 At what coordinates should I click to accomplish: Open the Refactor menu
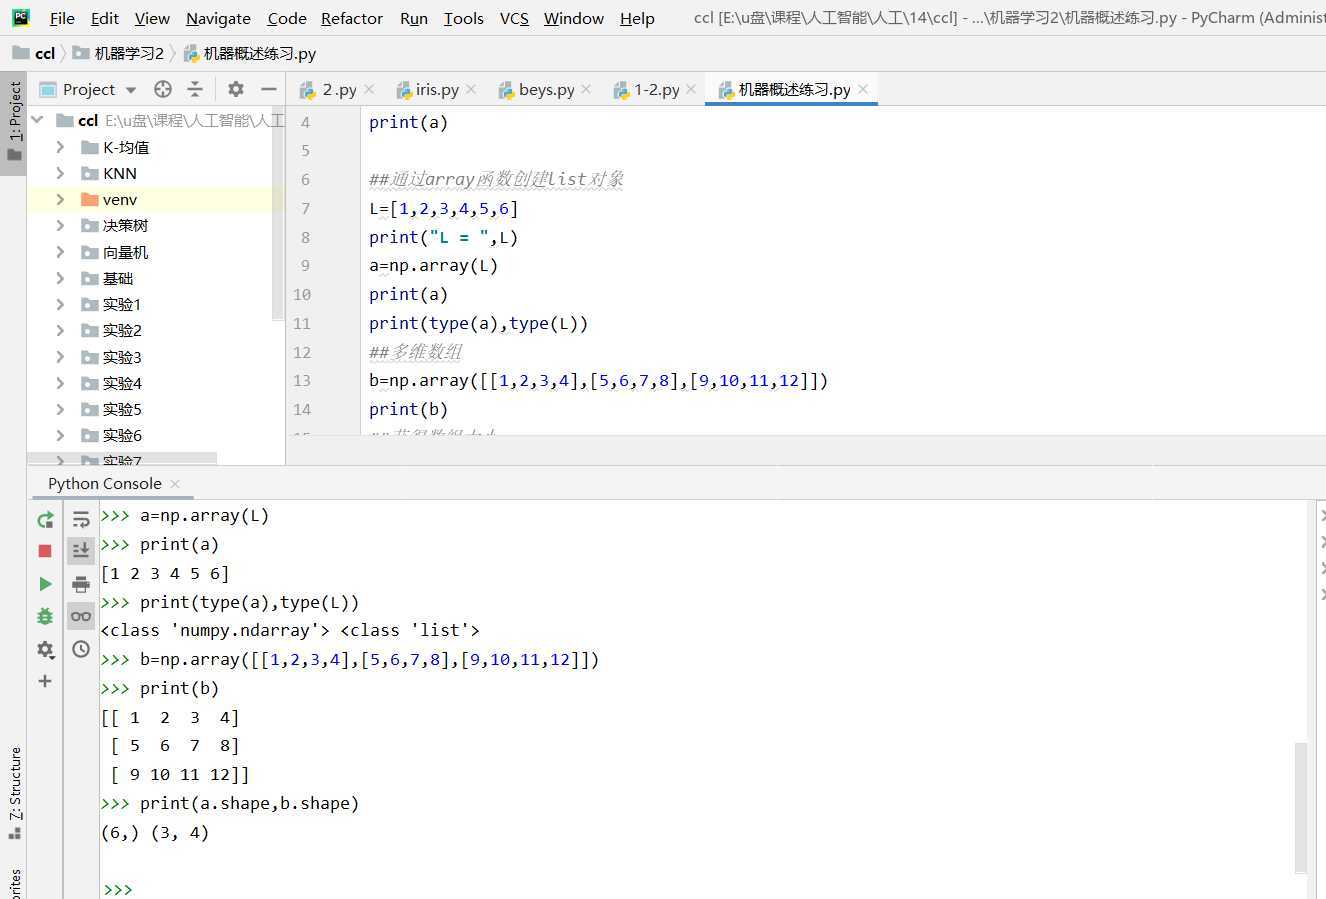(x=351, y=18)
